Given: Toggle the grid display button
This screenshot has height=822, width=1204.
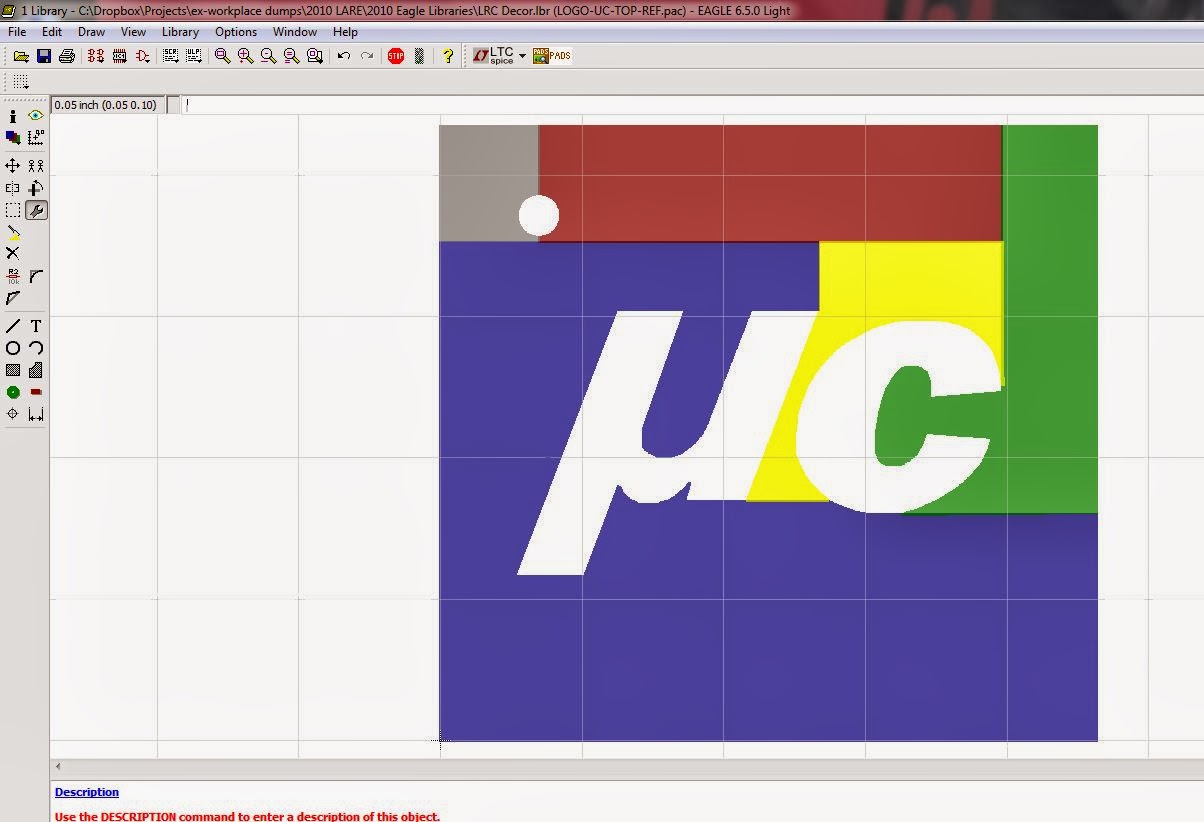Looking at the screenshot, I should coord(19,81).
